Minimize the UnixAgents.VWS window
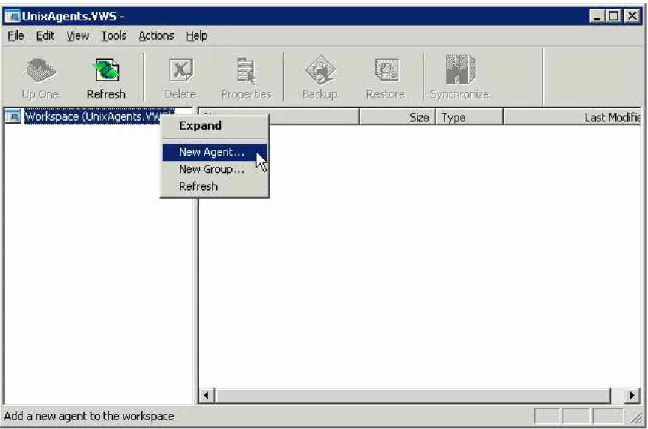Image resolution: width=648 pixels, height=429 pixels. pos(597,17)
